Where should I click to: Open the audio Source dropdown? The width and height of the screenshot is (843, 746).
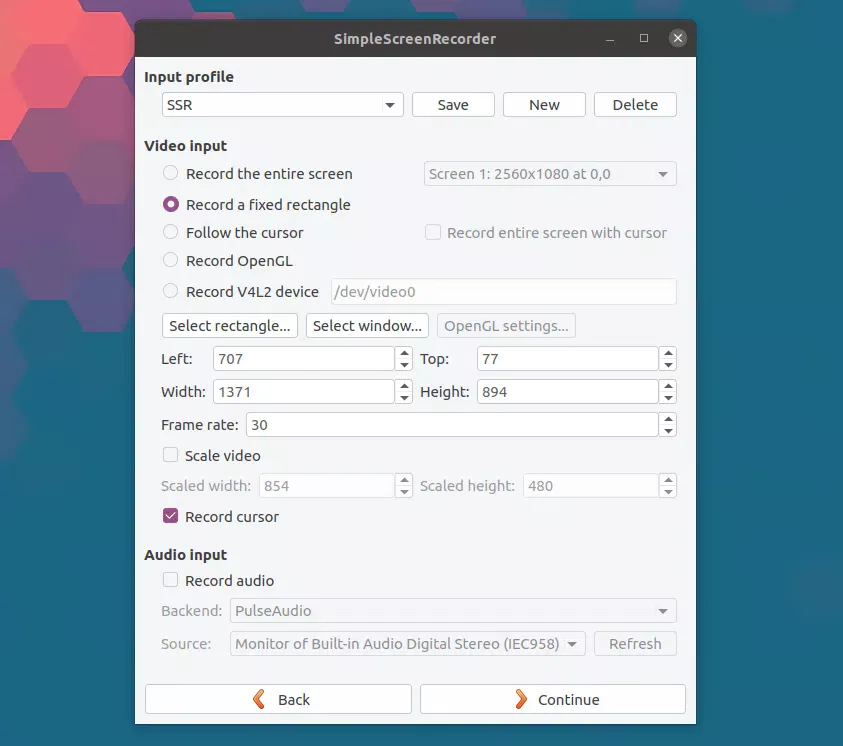click(x=408, y=643)
